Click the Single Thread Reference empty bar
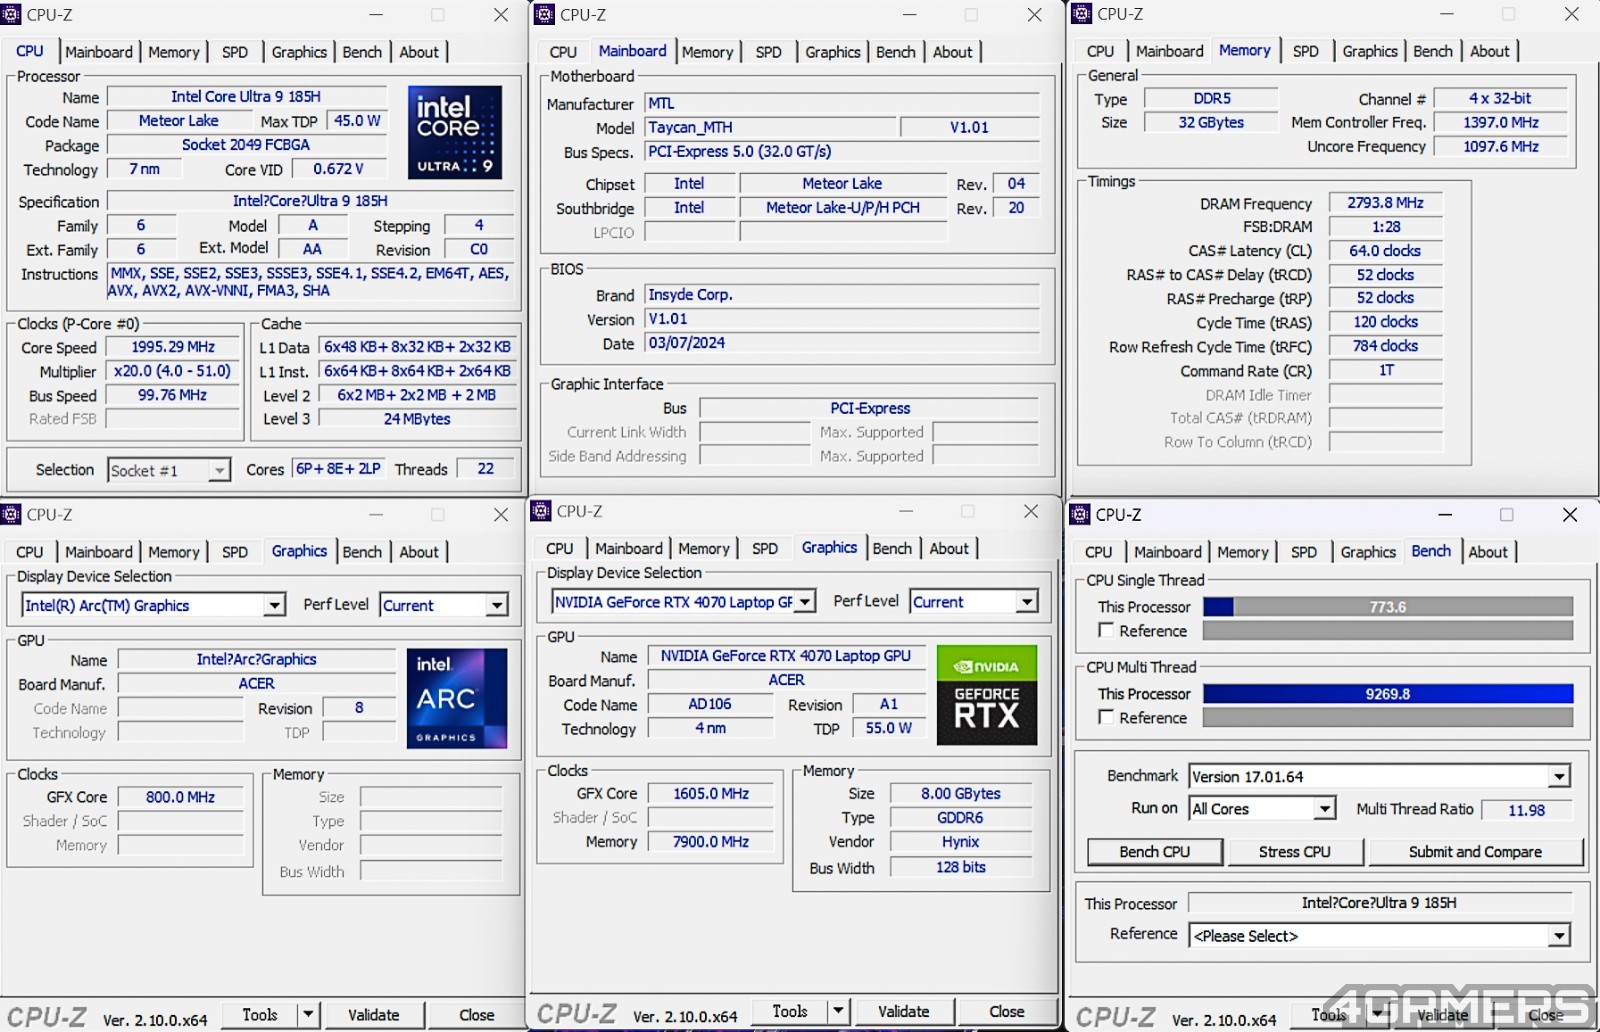 1388,630
